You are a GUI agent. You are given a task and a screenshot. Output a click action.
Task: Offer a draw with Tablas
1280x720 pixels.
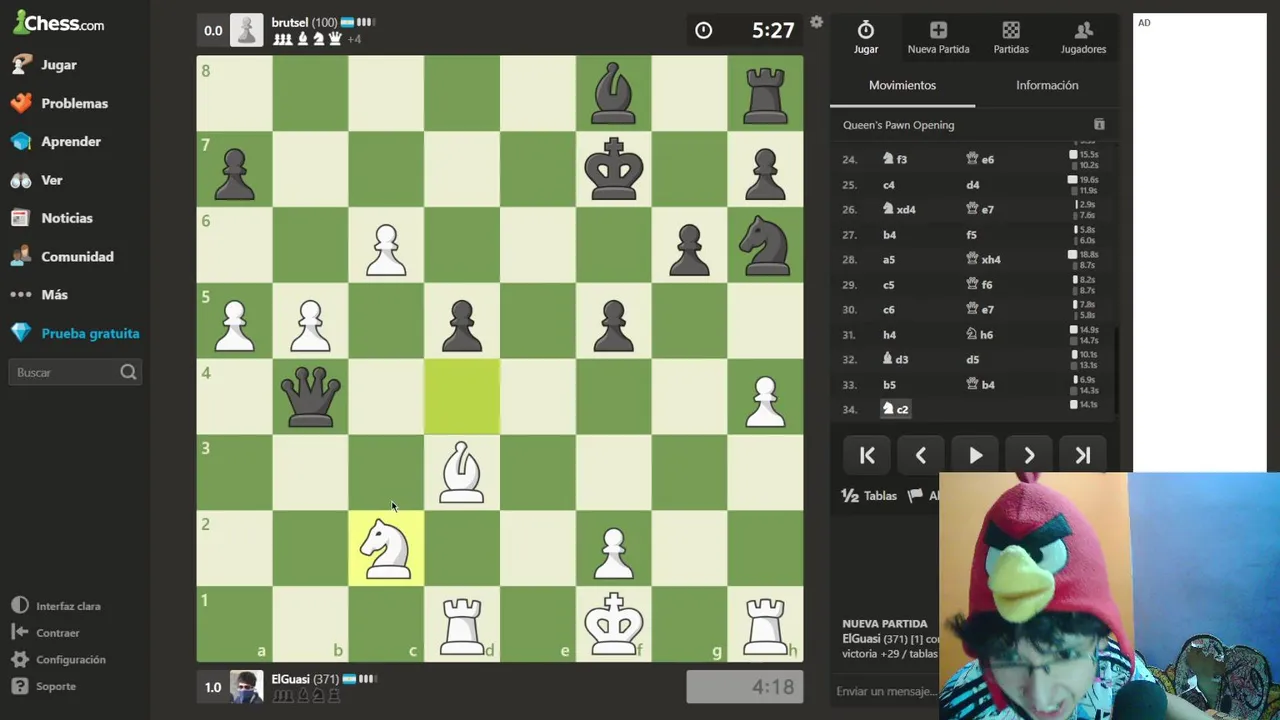coord(870,495)
